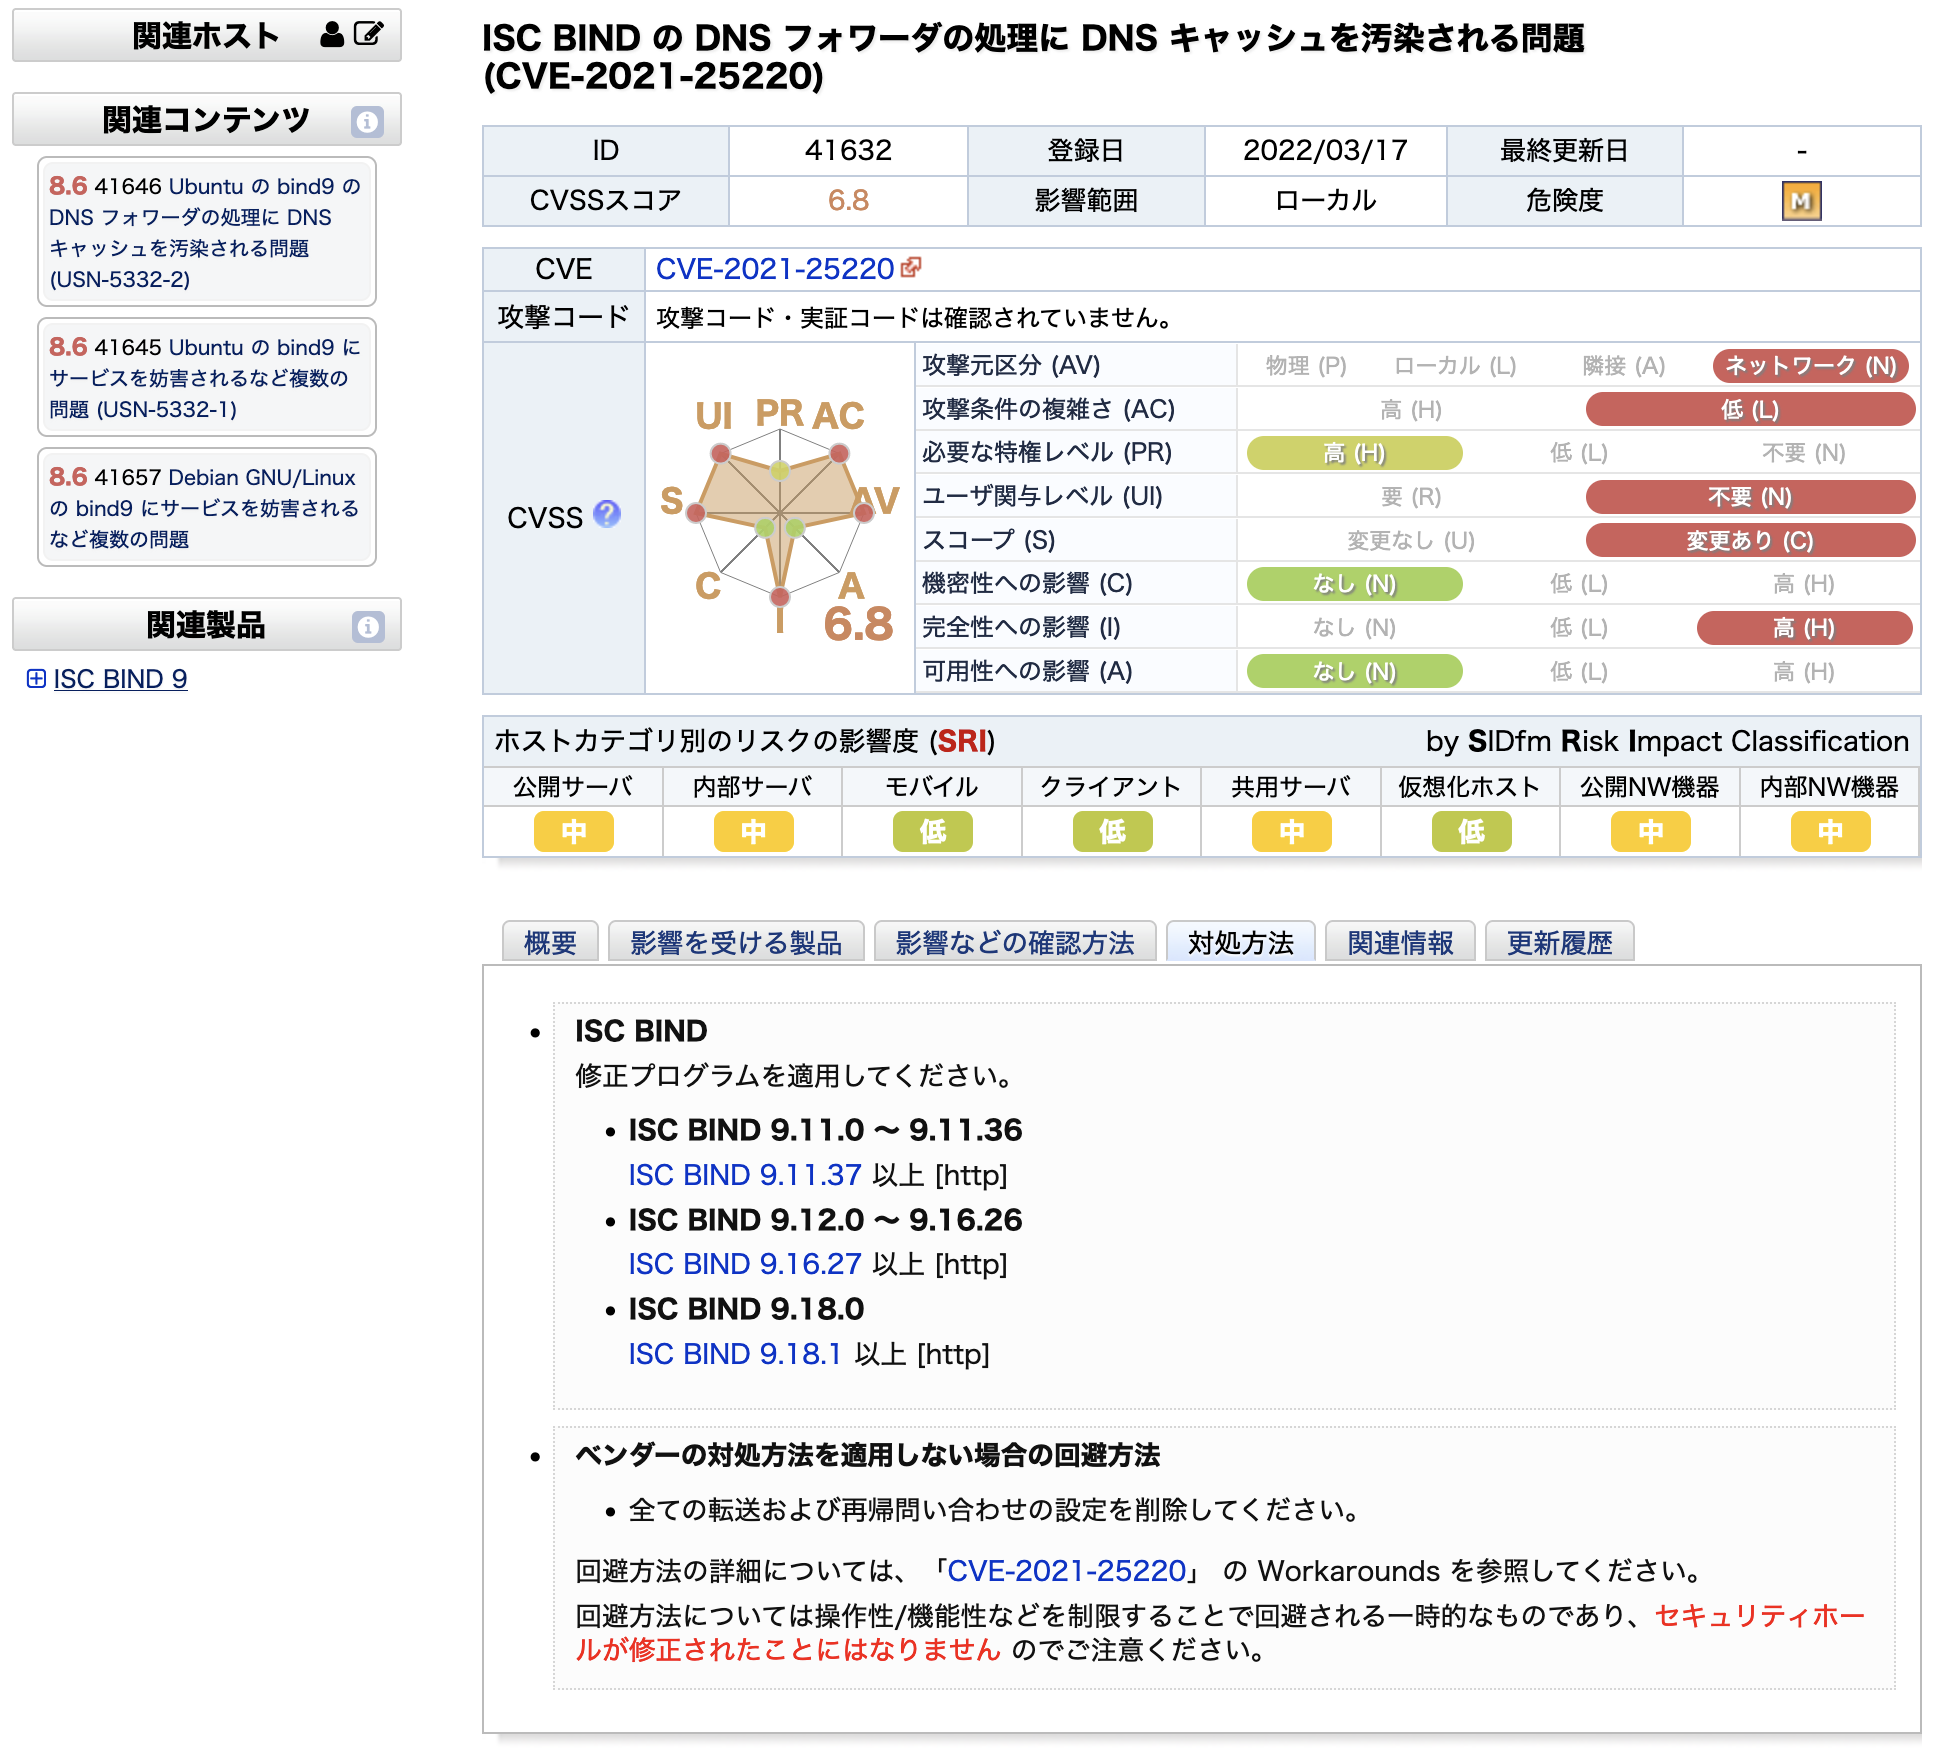Click the 不要 (N) user interaction pill
The width and height of the screenshot is (1940, 1754).
click(x=1750, y=497)
